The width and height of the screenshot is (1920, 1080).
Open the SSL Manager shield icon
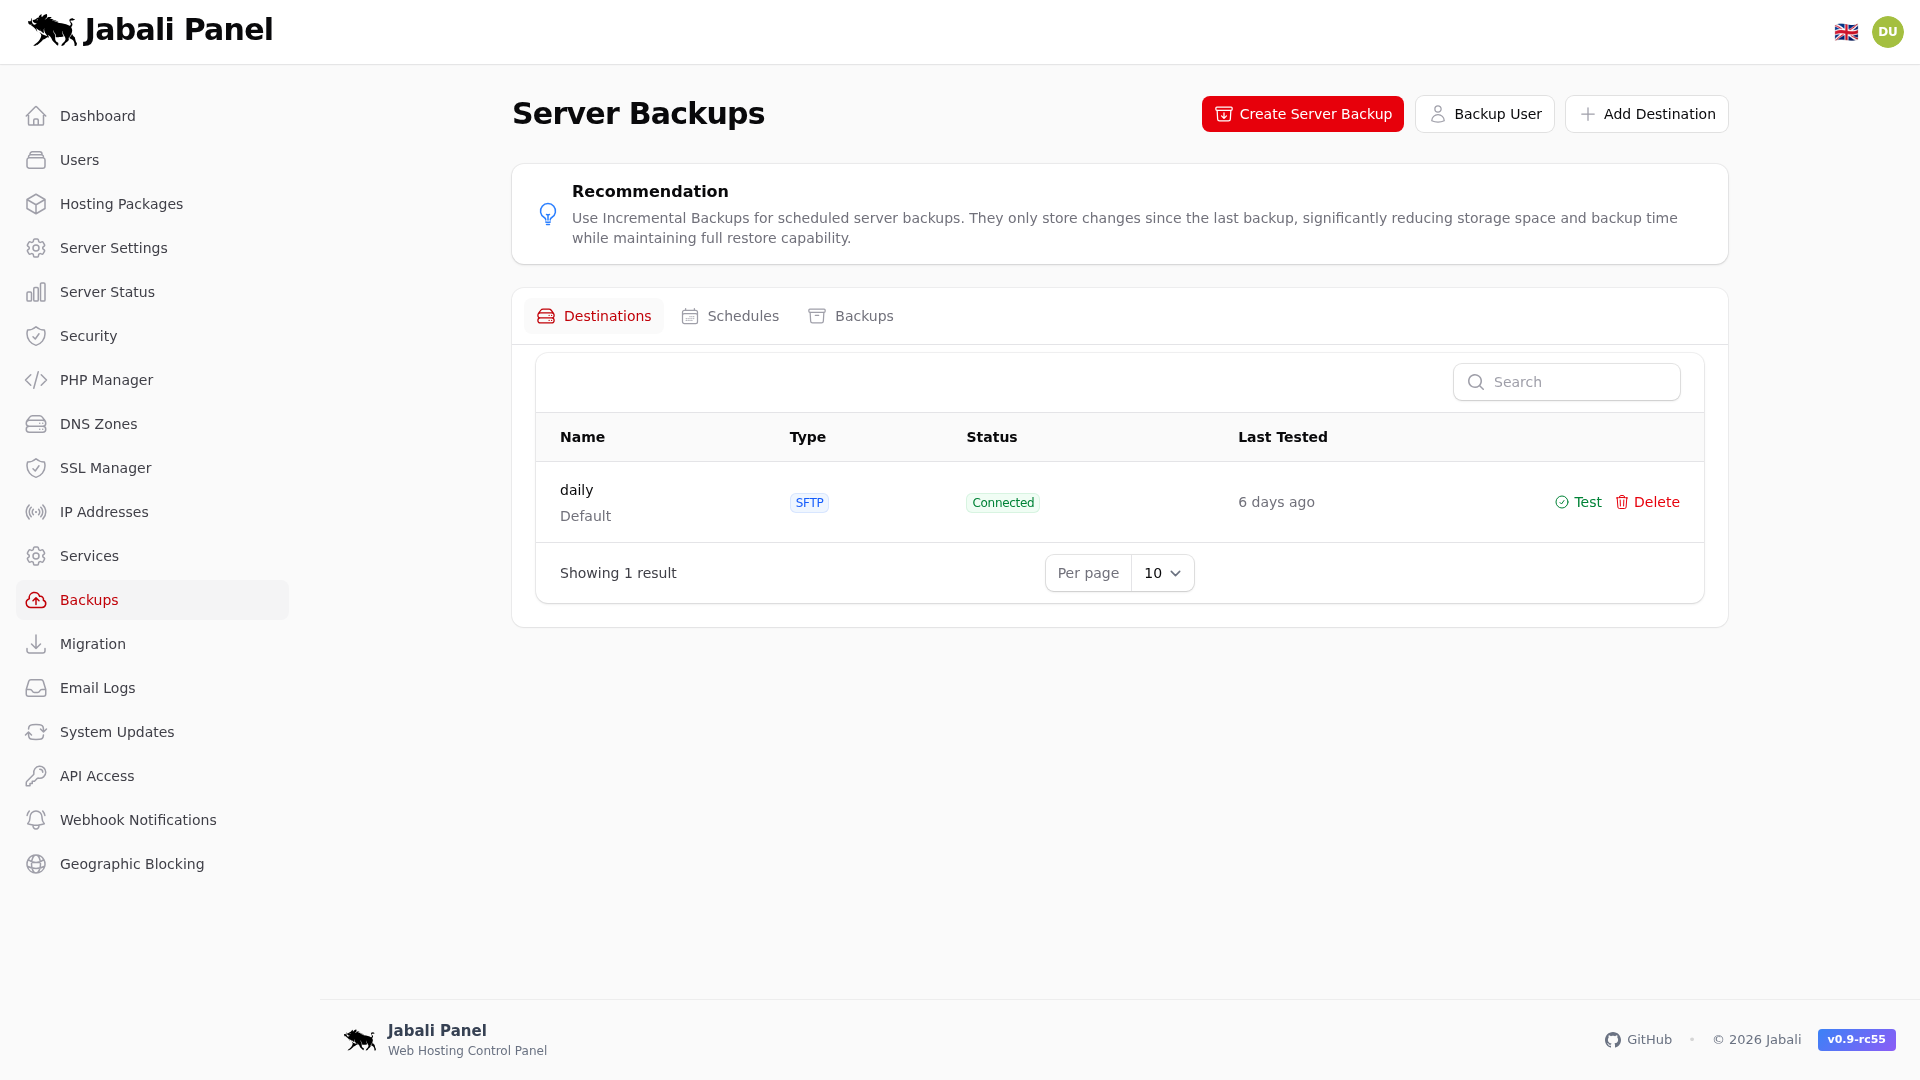(36, 468)
